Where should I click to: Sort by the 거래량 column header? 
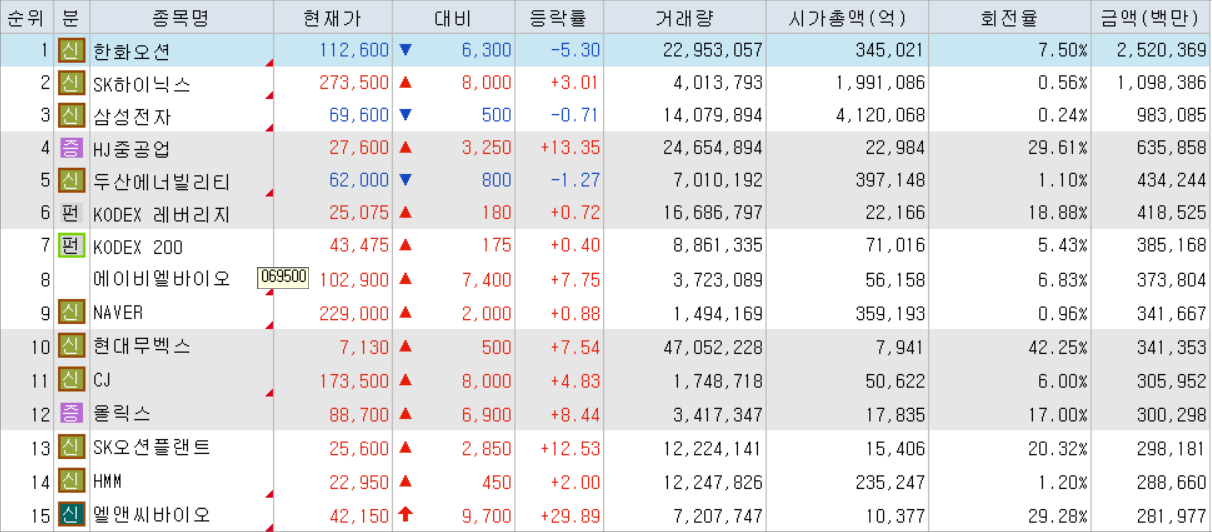(685, 17)
